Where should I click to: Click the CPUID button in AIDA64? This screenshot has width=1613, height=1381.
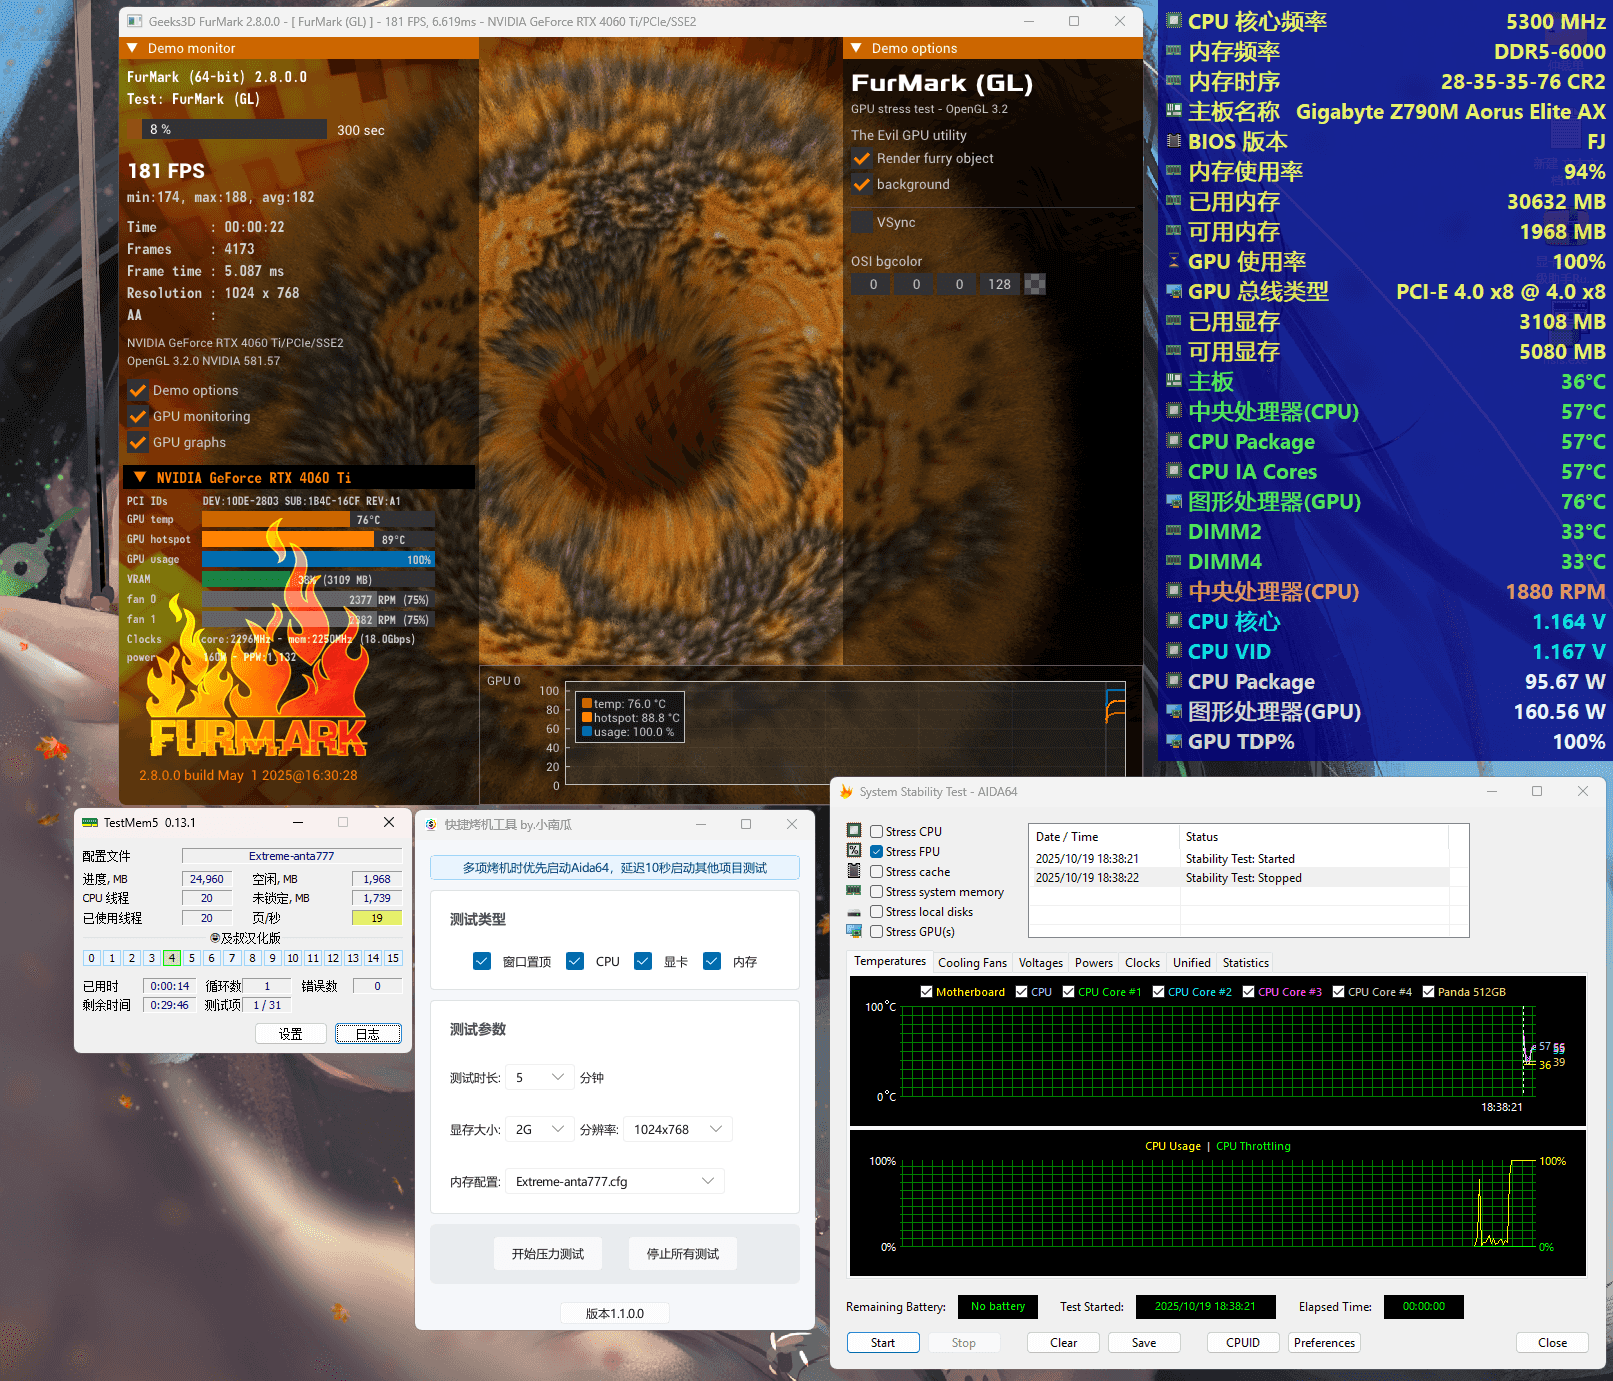click(1242, 1343)
